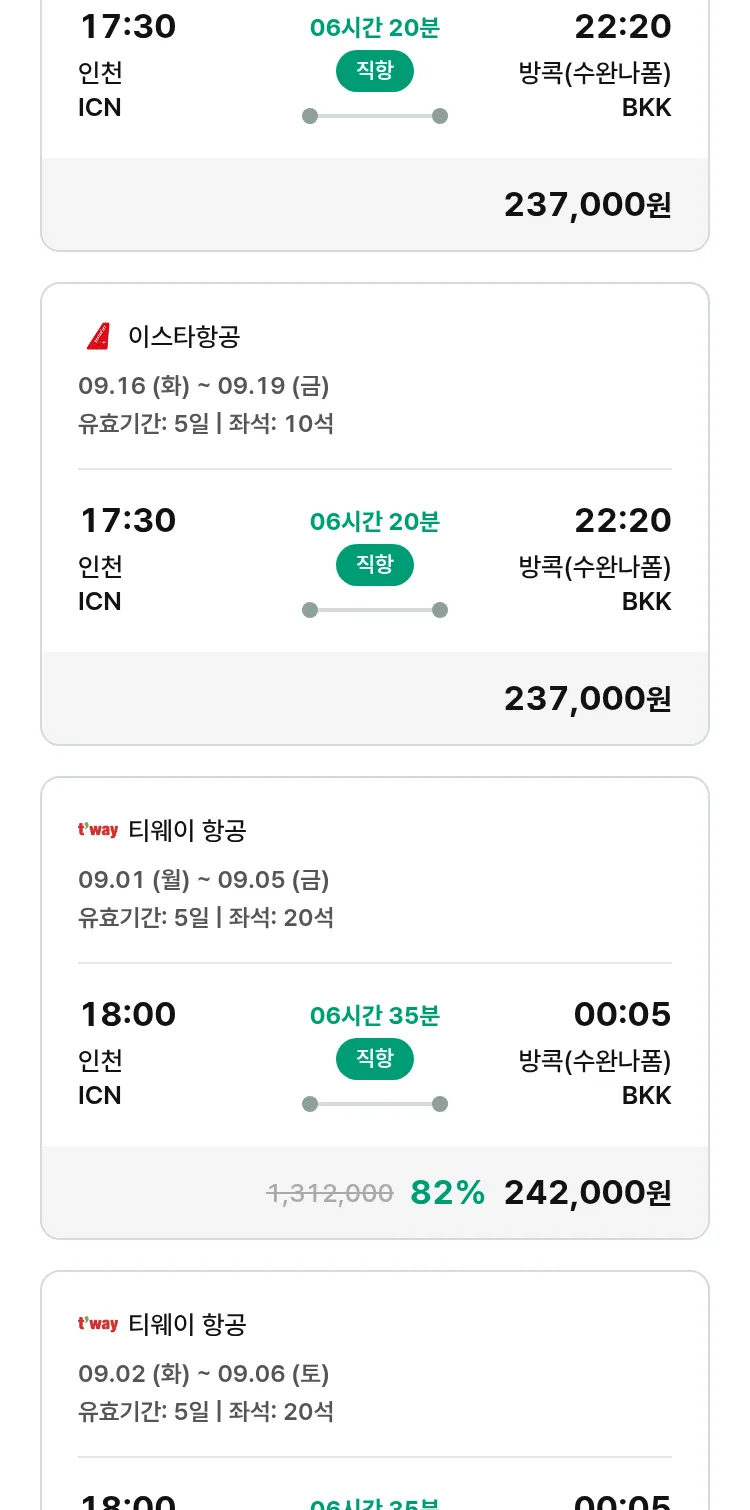Tap the 직항 badge on the 242,000원 flight

(x=374, y=1059)
